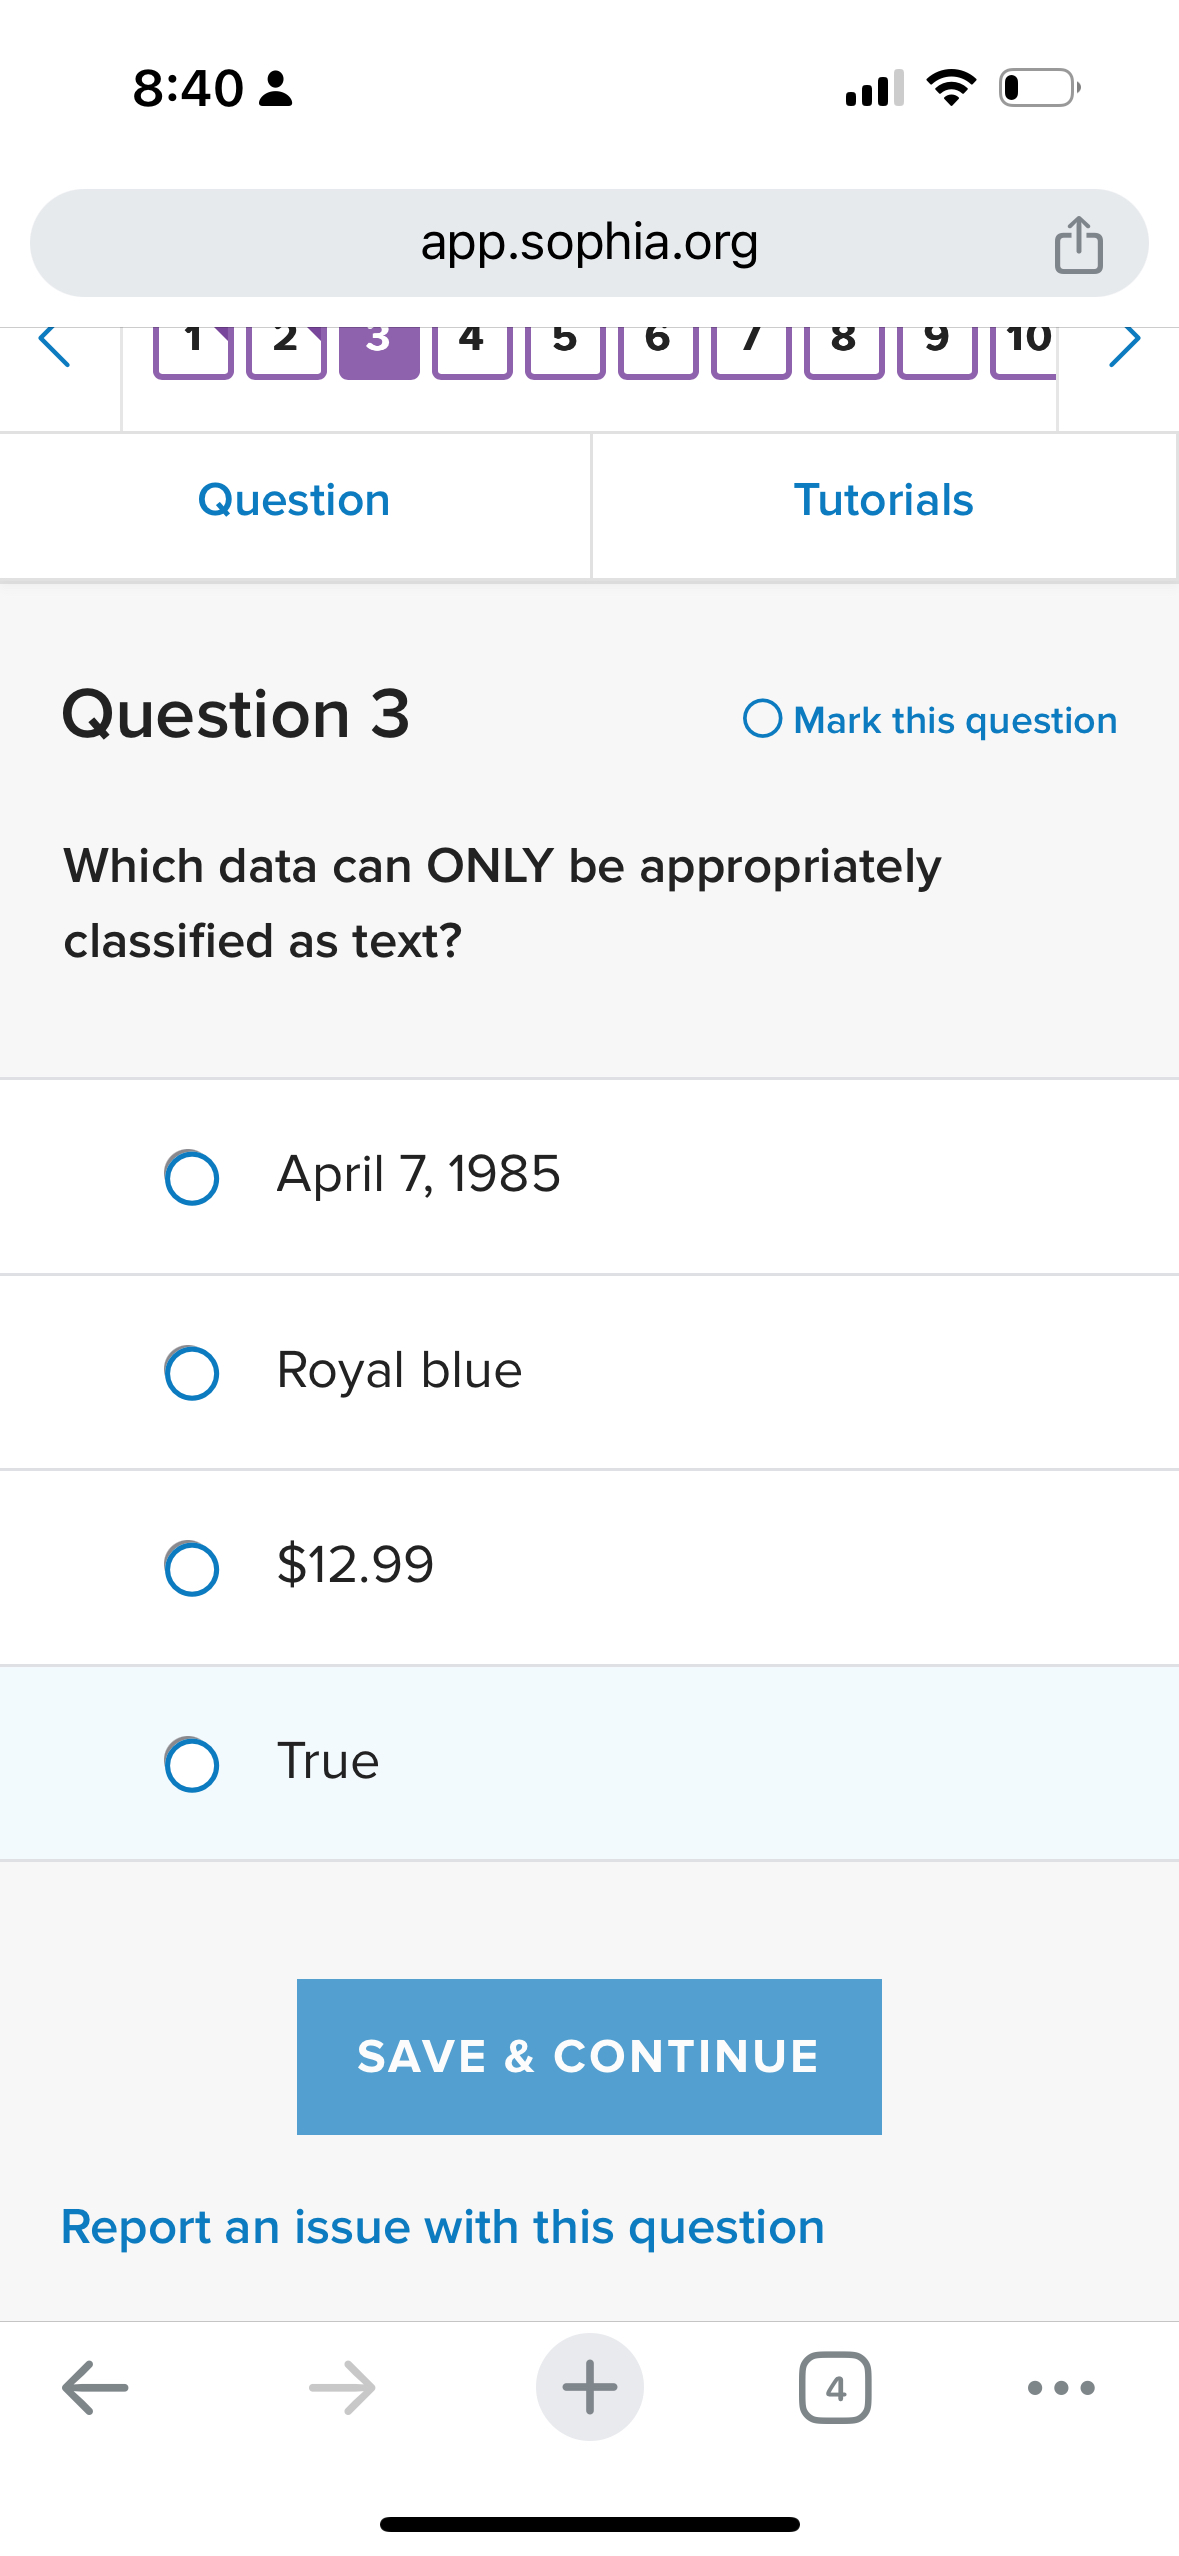Tap the profile icon beside the clock
The image size is (1179, 2556).
pyautogui.click(x=274, y=90)
